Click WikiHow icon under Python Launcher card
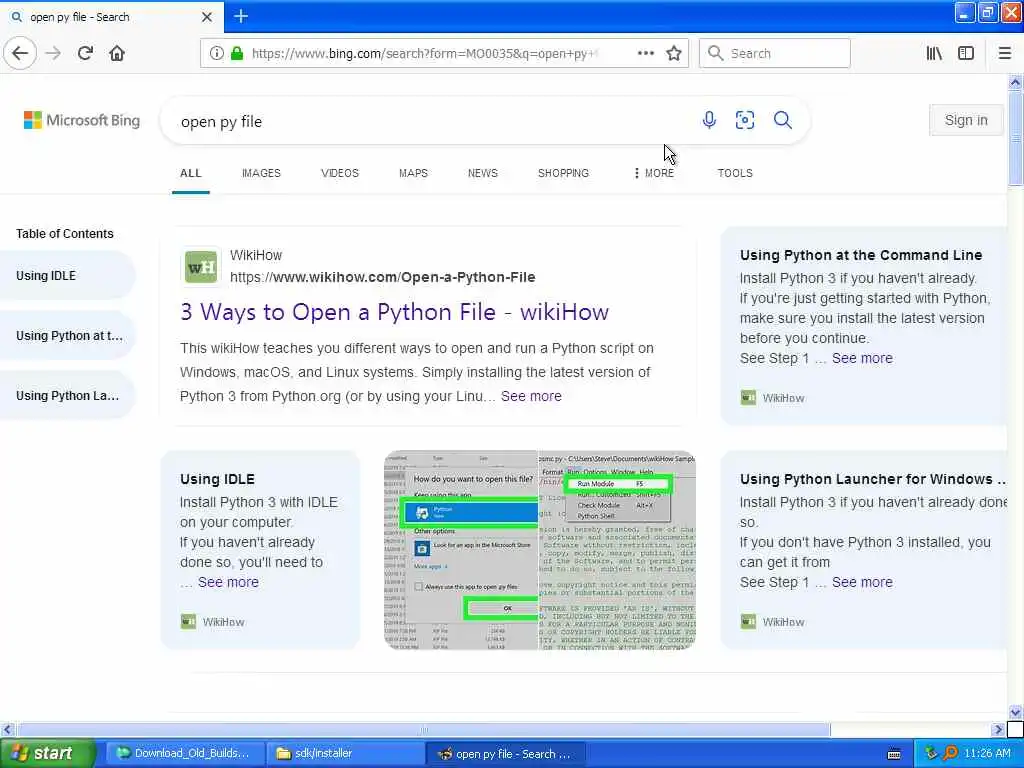The height and width of the screenshot is (768, 1024). (748, 622)
